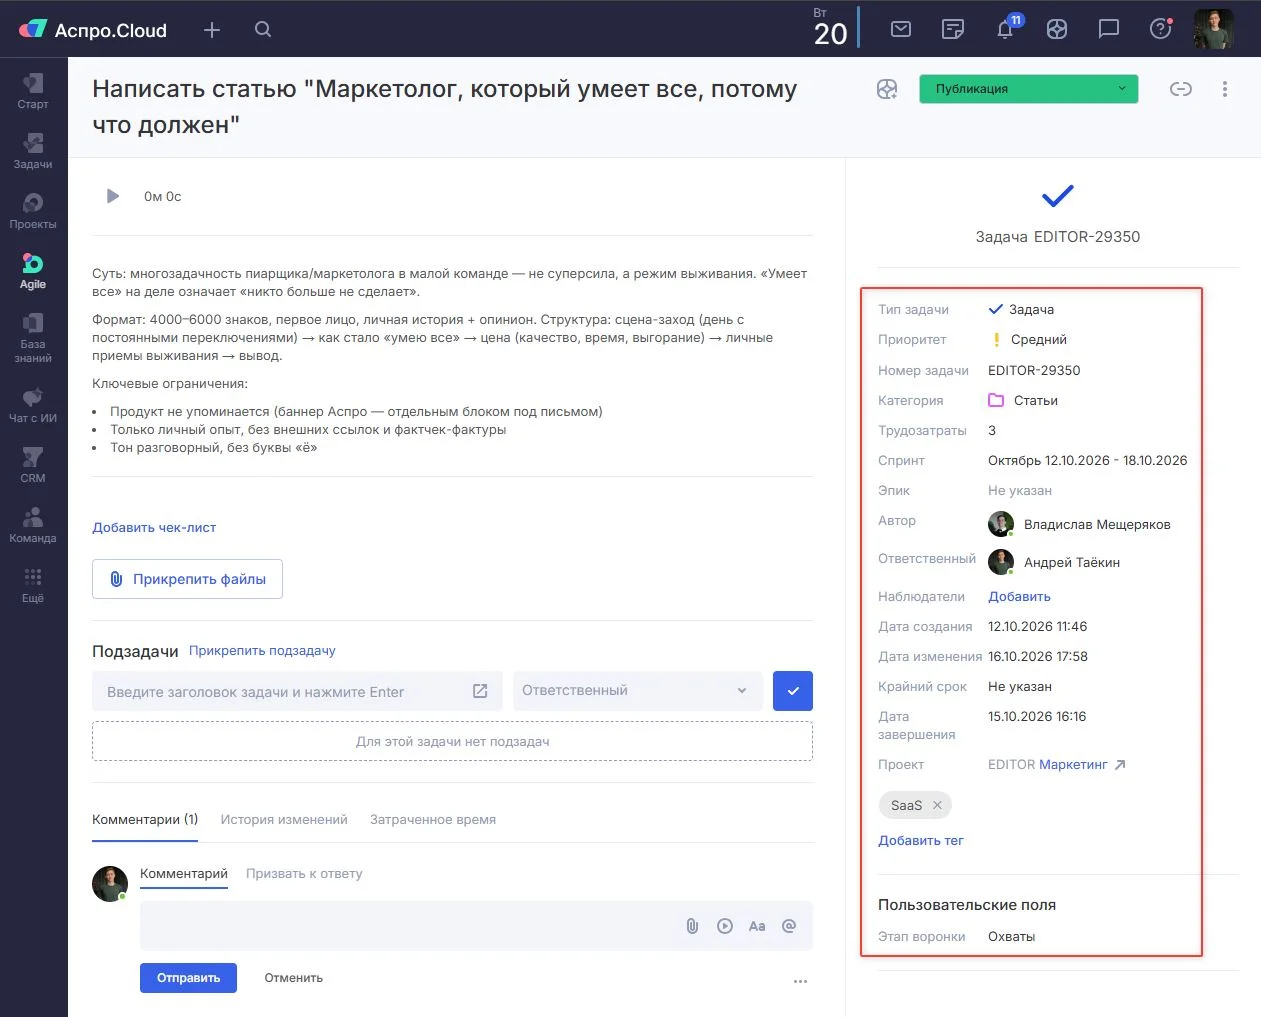Attach file via paperclip in comment box
This screenshot has width=1261, height=1017.
click(692, 926)
